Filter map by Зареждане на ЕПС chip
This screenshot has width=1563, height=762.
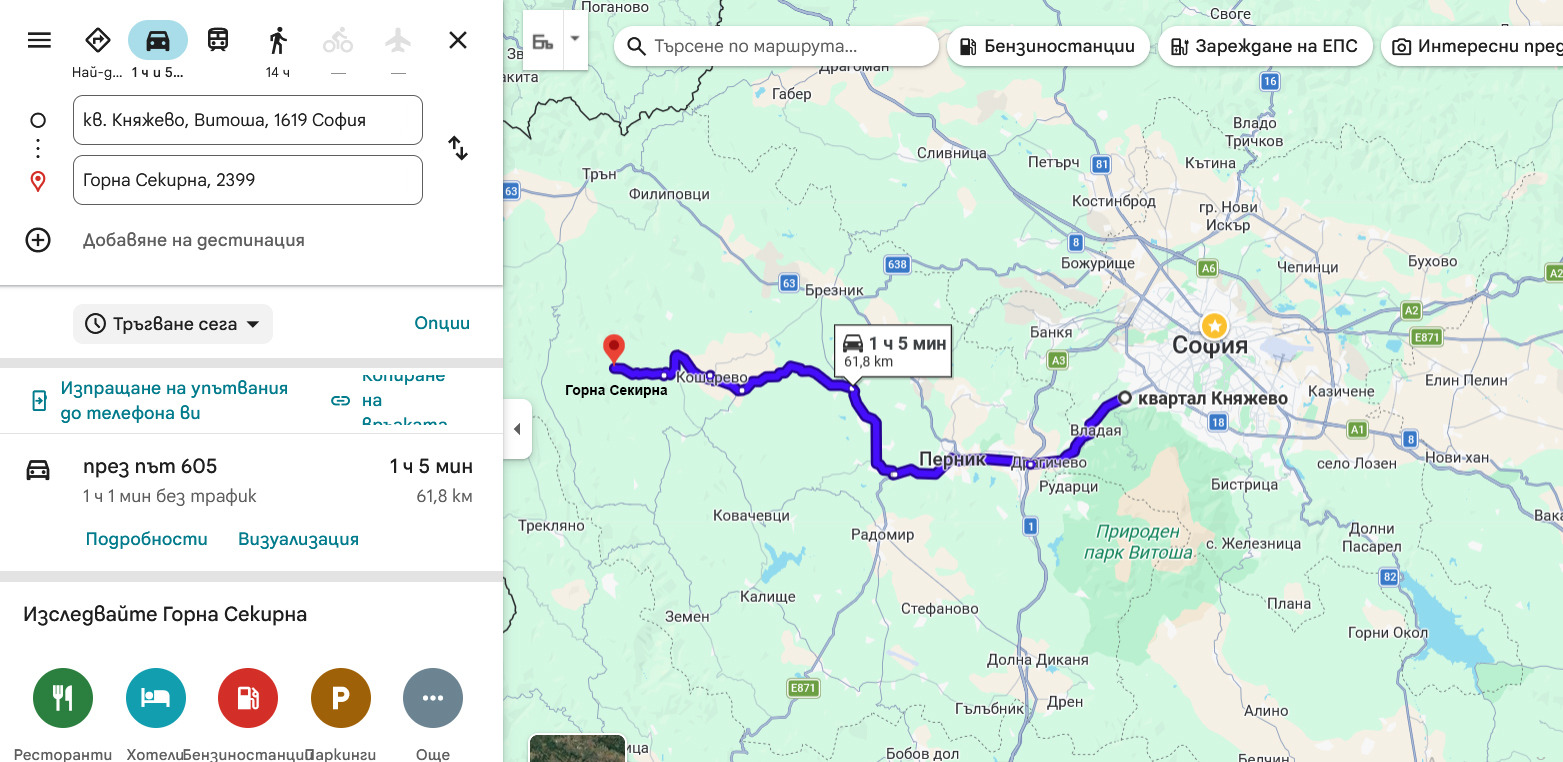[x=1264, y=46]
